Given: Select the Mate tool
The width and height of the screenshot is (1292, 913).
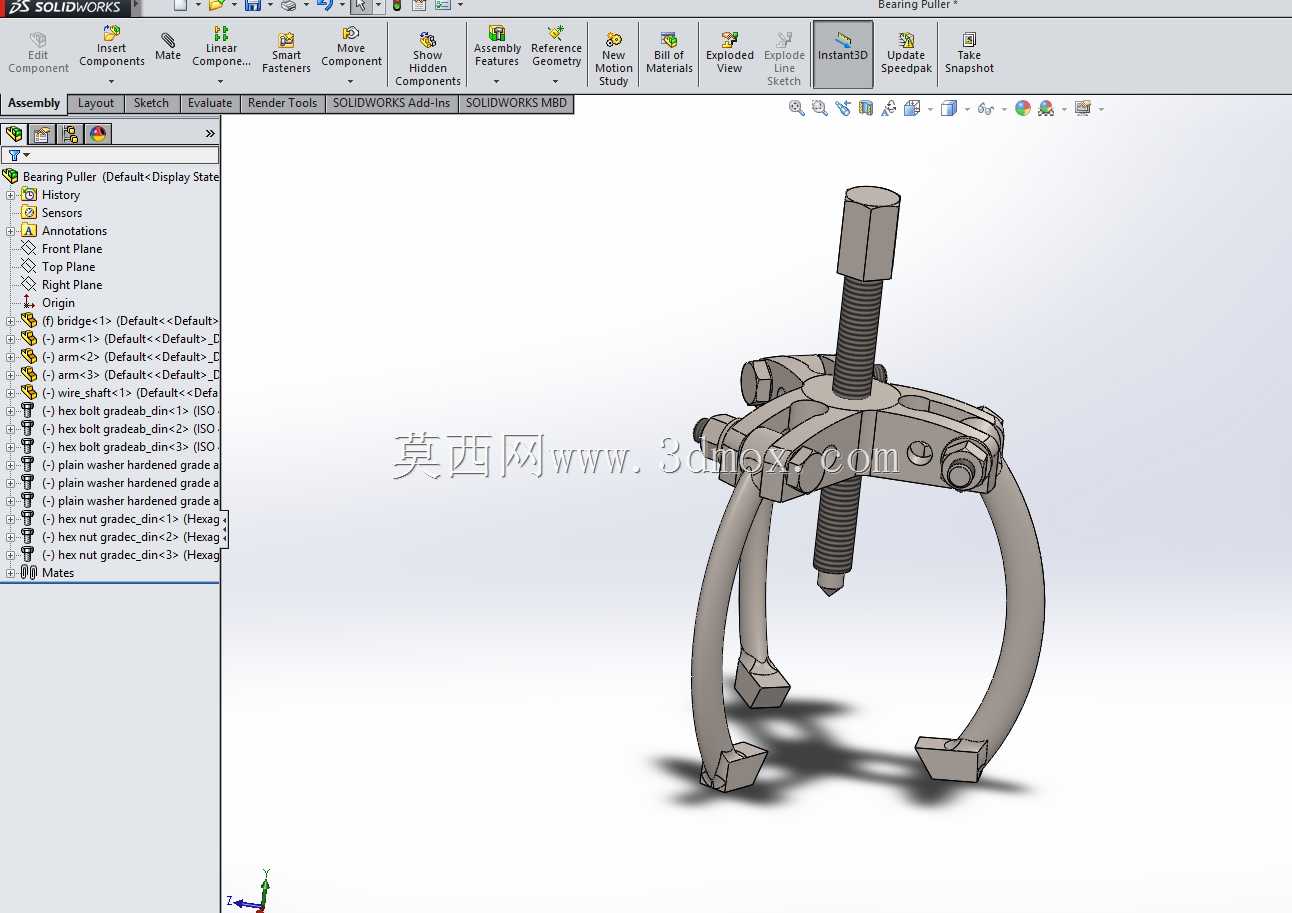Looking at the screenshot, I should pyautogui.click(x=168, y=47).
